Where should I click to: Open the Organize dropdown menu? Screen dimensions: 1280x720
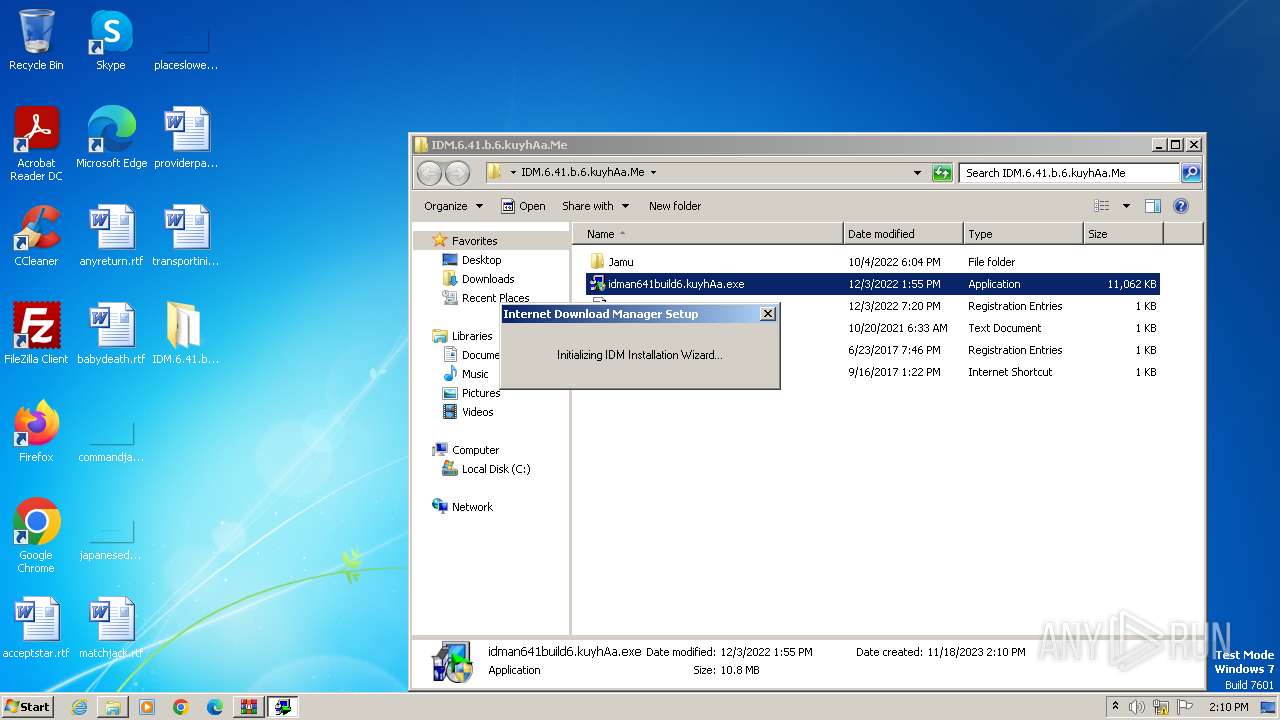[x=453, y=206]
